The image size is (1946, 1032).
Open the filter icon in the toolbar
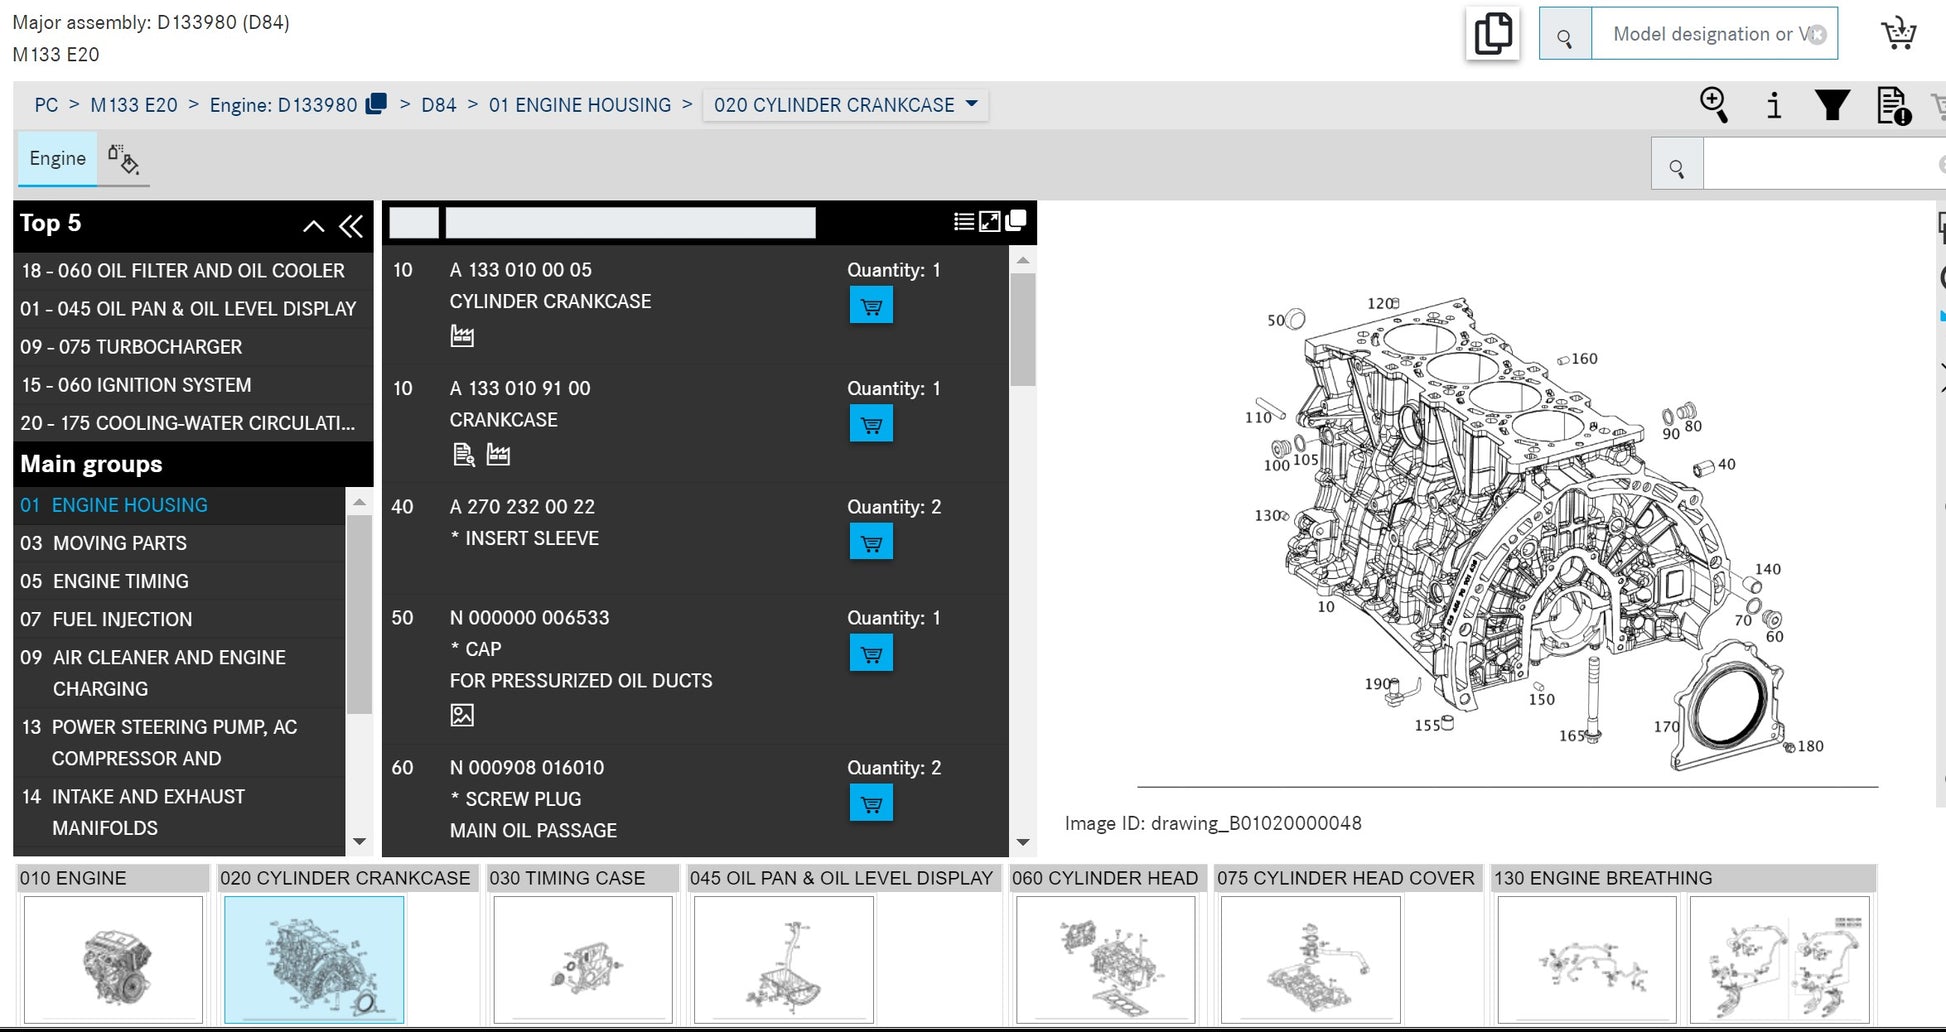pyautogui.click(x=1832, y=105)
